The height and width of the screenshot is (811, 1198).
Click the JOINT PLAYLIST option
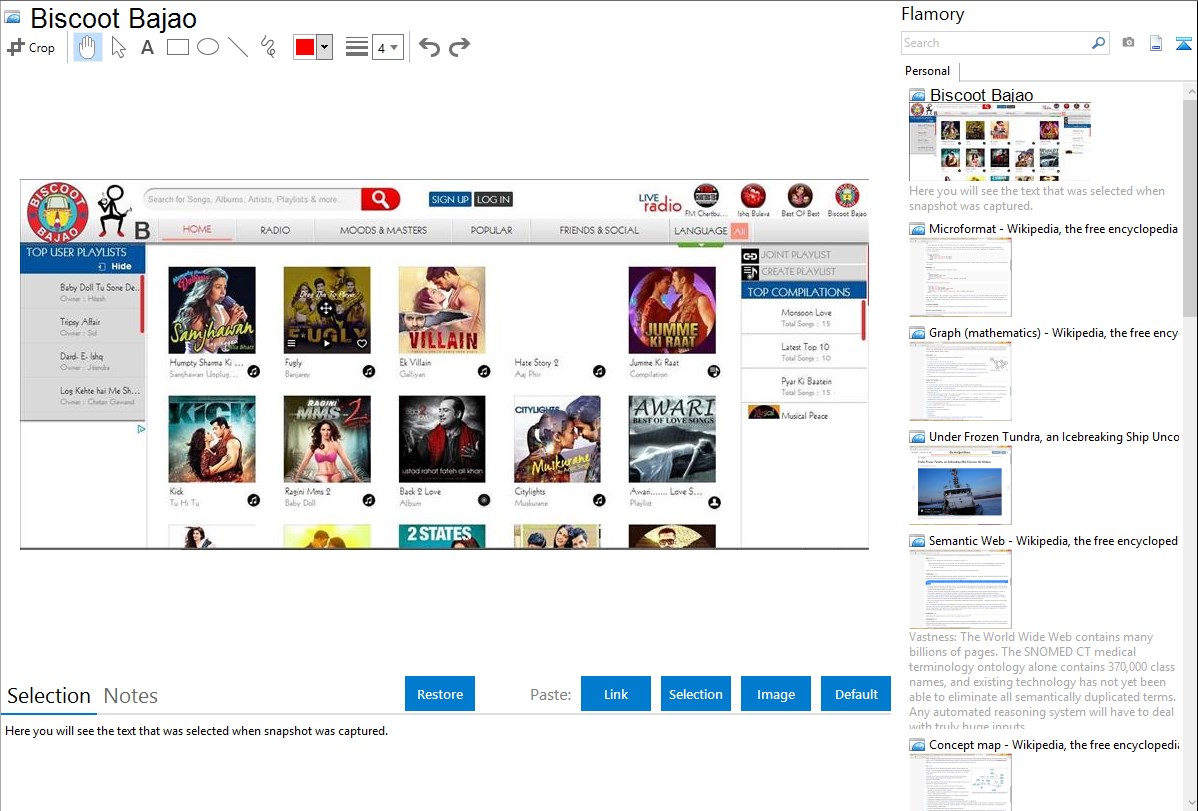(x=804, y=255)
